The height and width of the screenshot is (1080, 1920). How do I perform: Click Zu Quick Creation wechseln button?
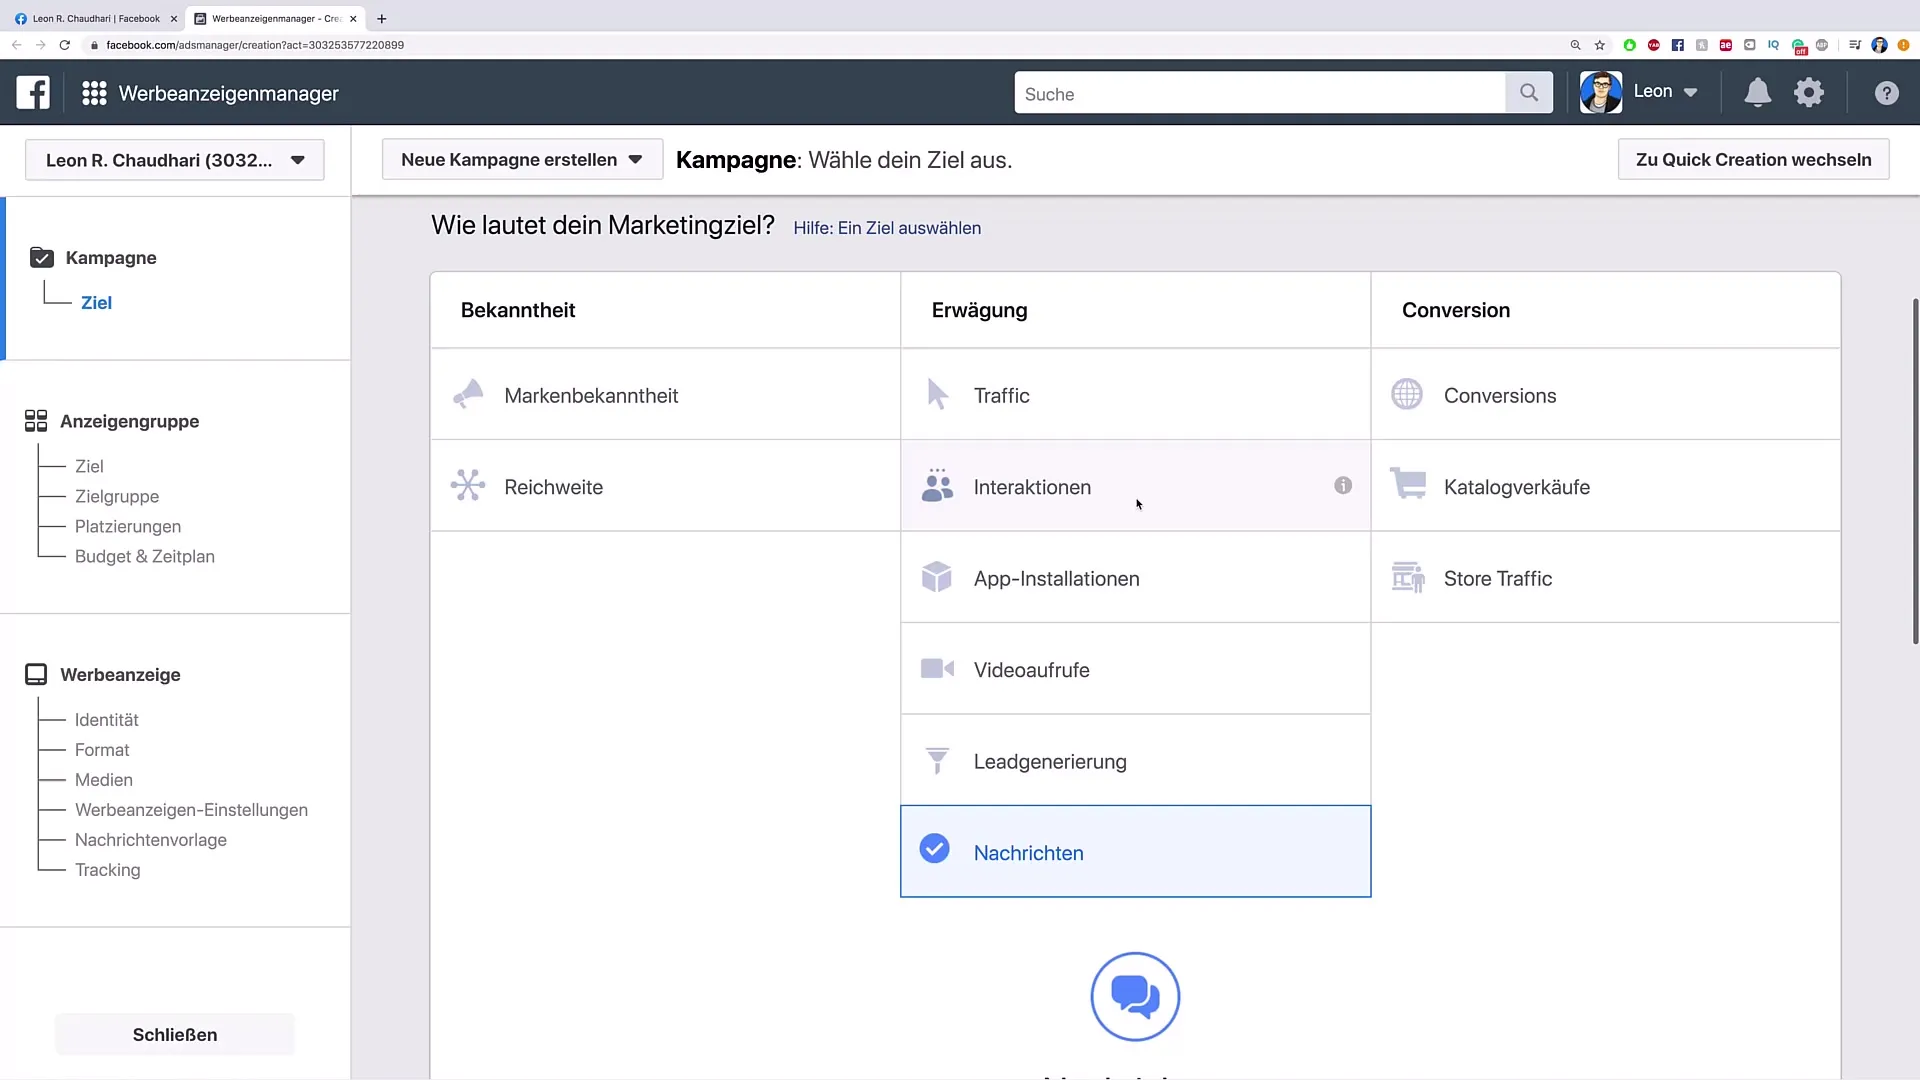pyautogui.click(x=1754, y=158)
